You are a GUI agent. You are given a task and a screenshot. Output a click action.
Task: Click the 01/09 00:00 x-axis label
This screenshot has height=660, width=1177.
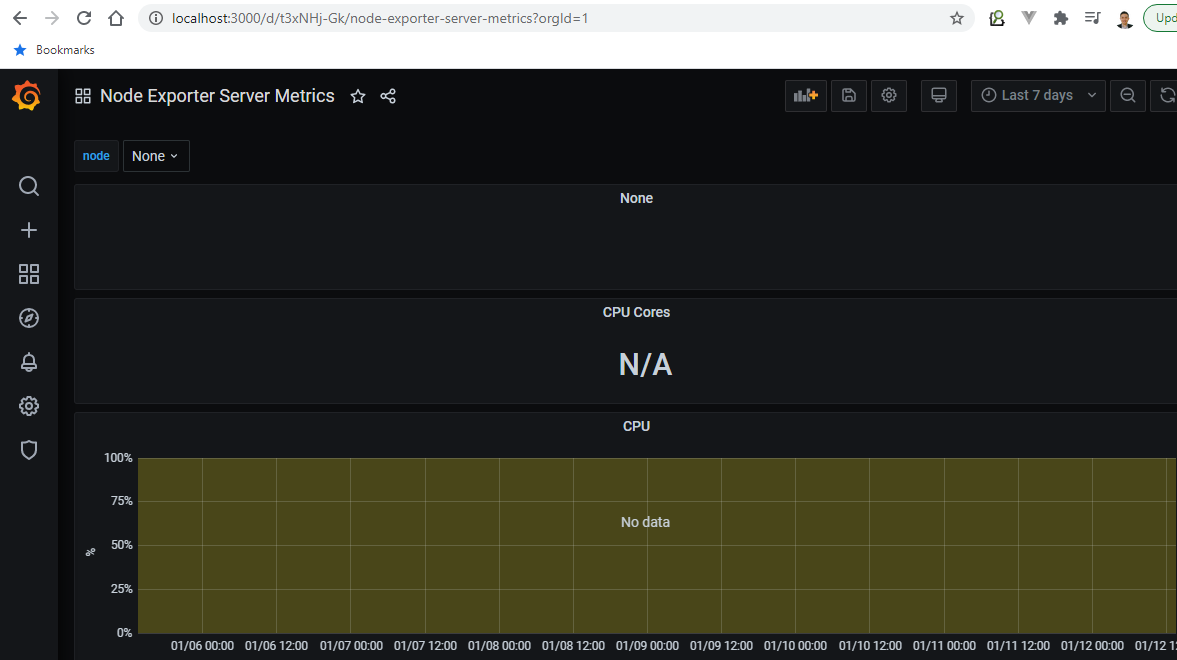point(647,646)
